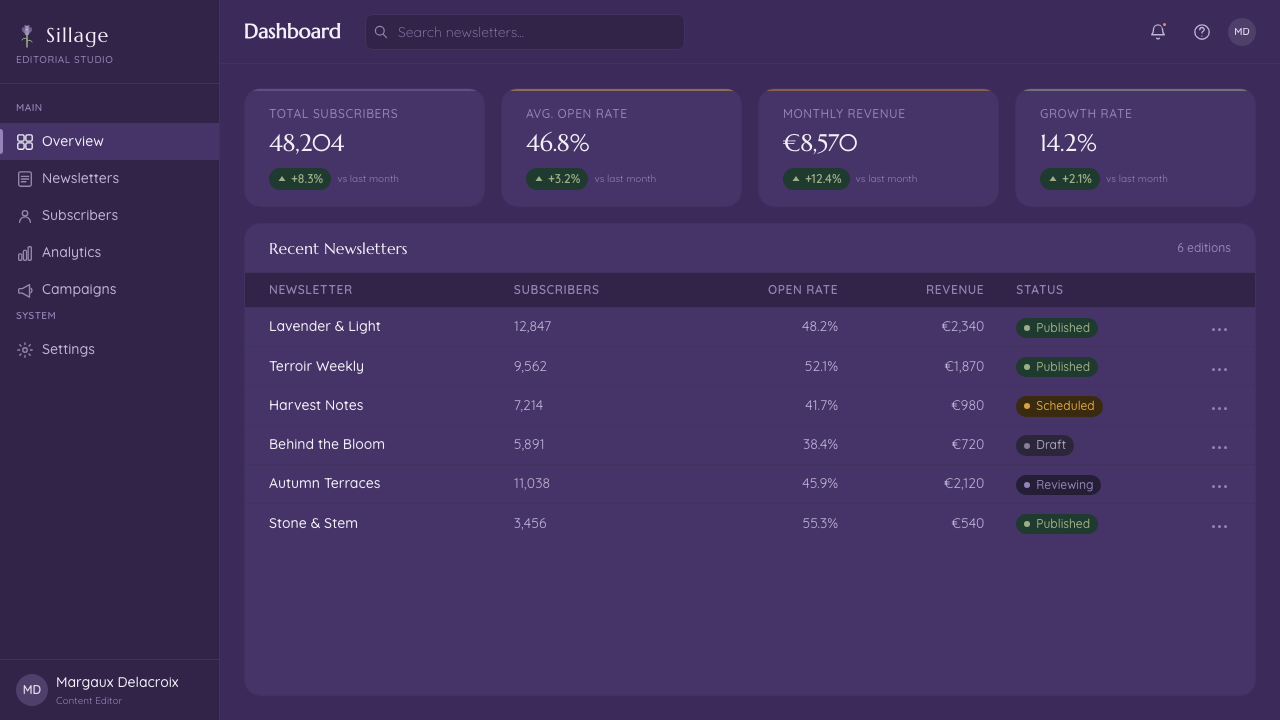This screenshot has height=720, width=1280.
Task: Click Published status of Terroir Weekly
Action: (1057, 367)
